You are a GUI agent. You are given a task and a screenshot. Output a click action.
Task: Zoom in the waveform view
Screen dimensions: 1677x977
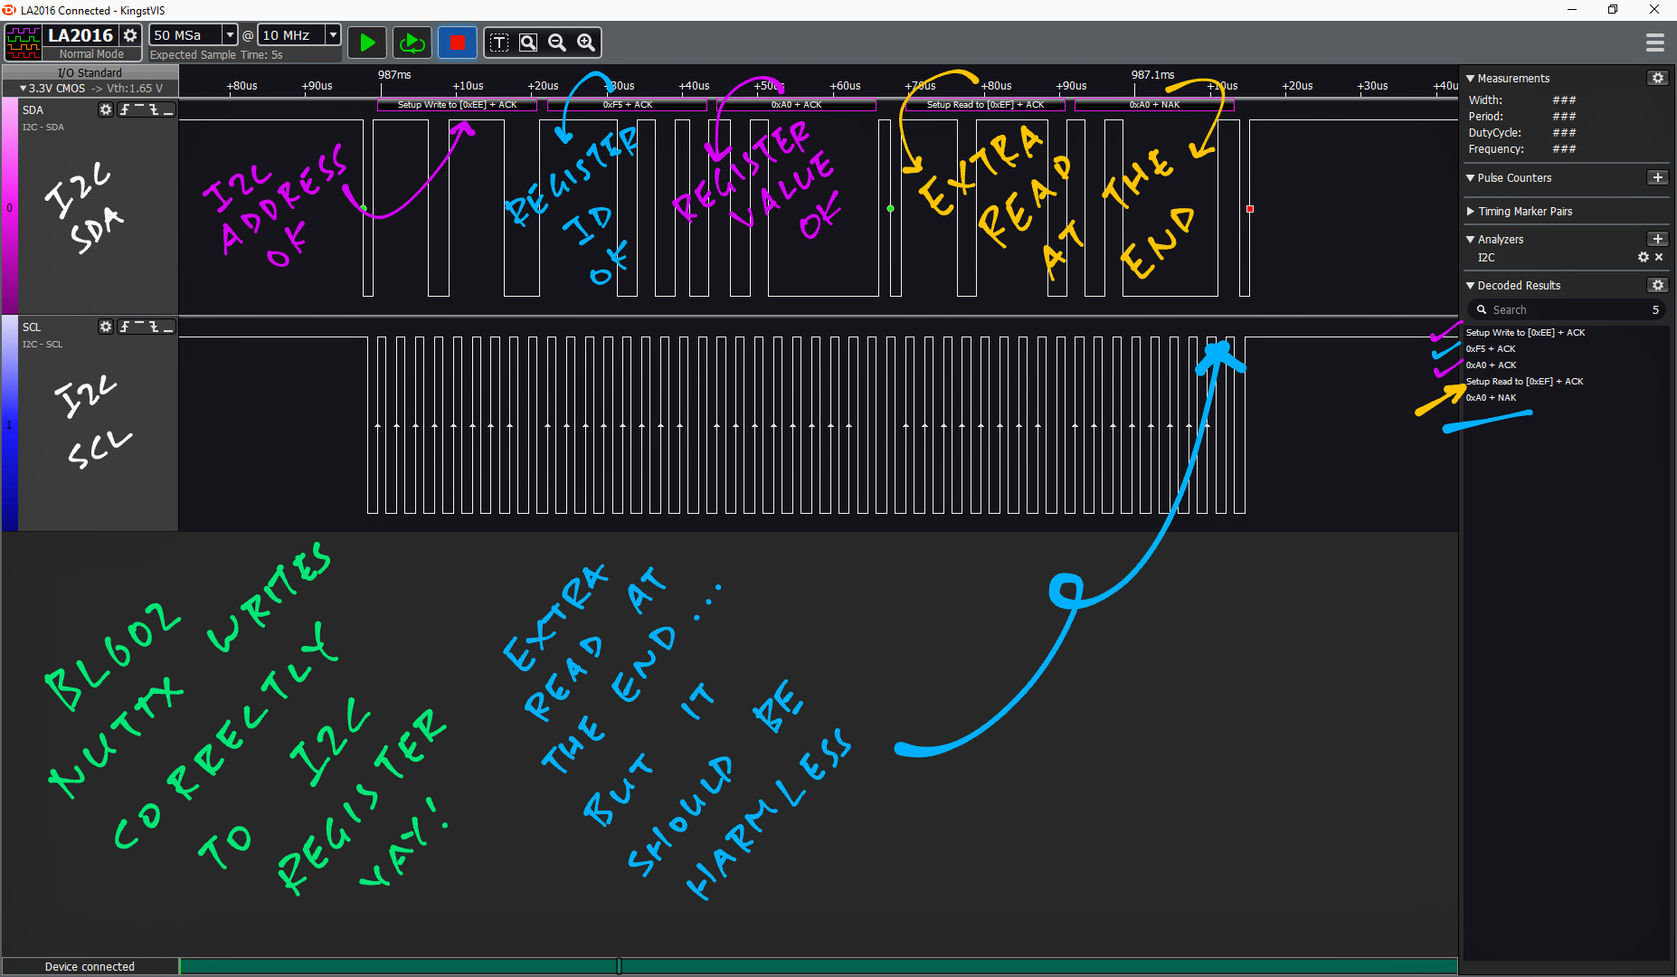(x=586, y=43)
